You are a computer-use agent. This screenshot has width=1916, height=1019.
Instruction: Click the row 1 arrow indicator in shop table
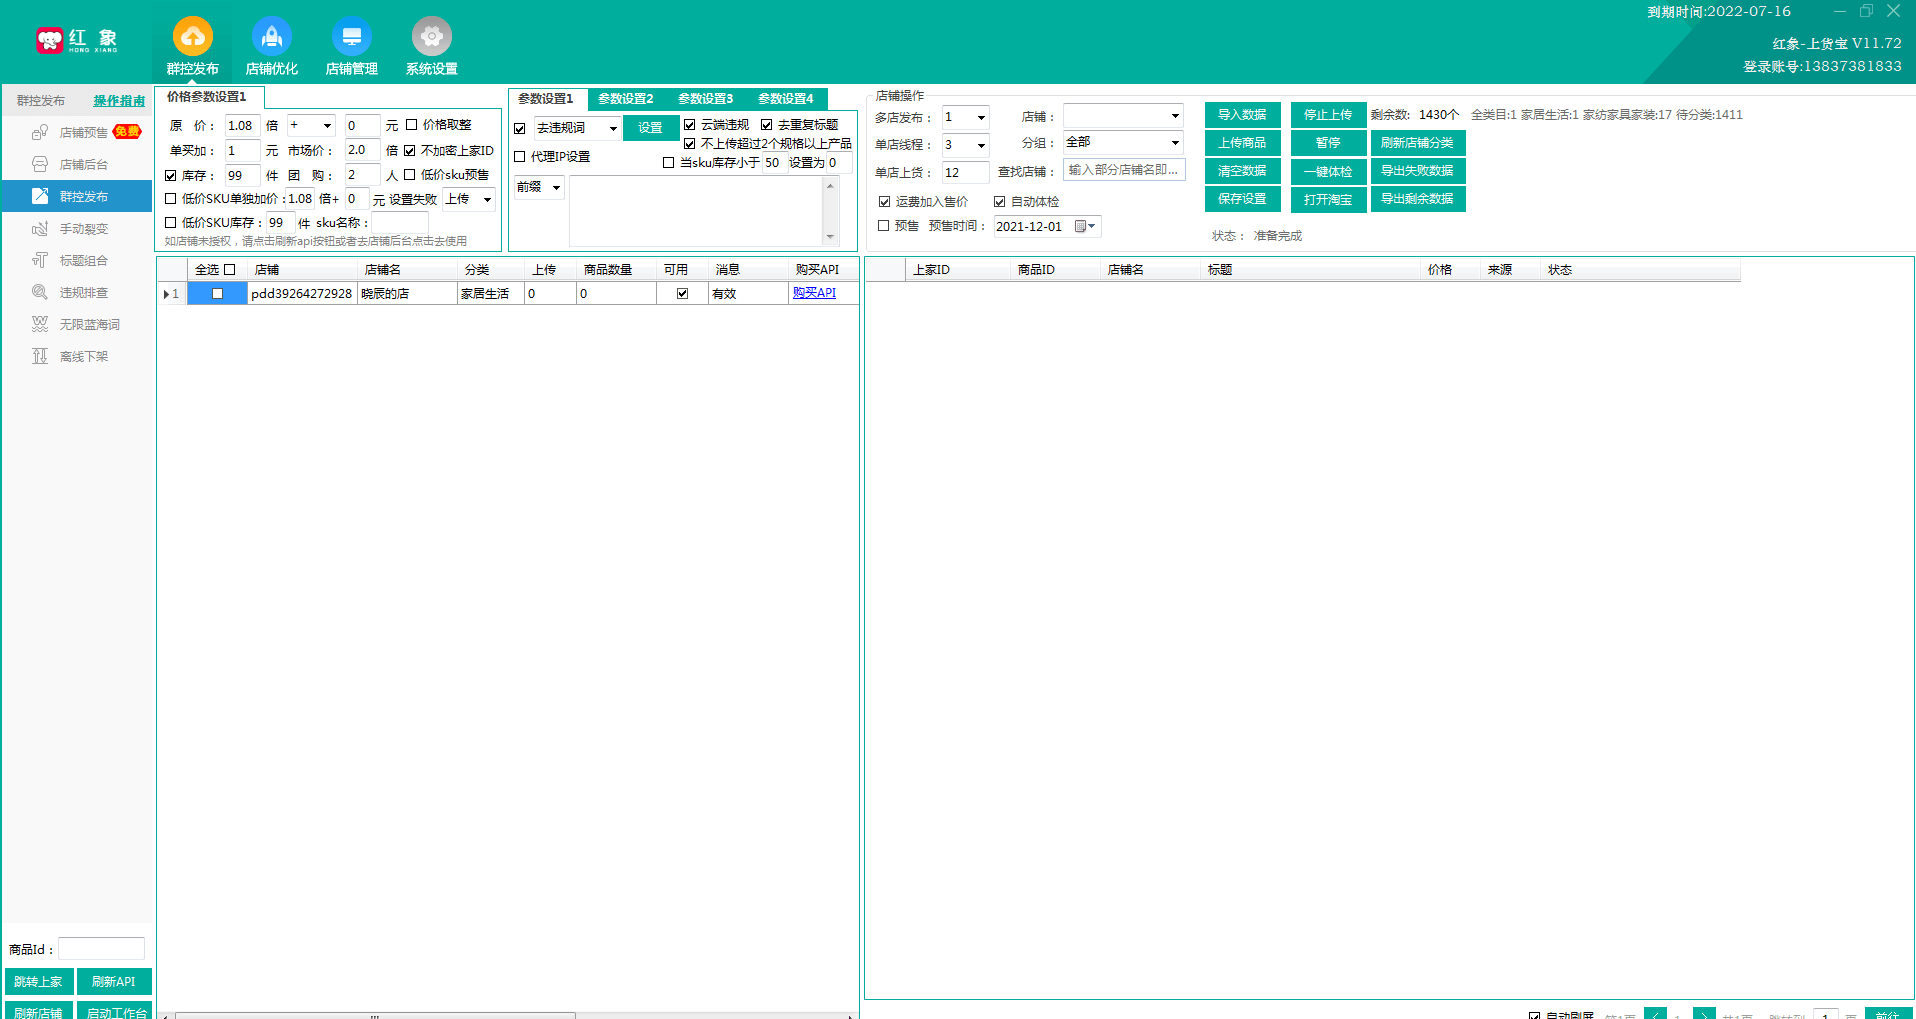(x=166, y=294)
